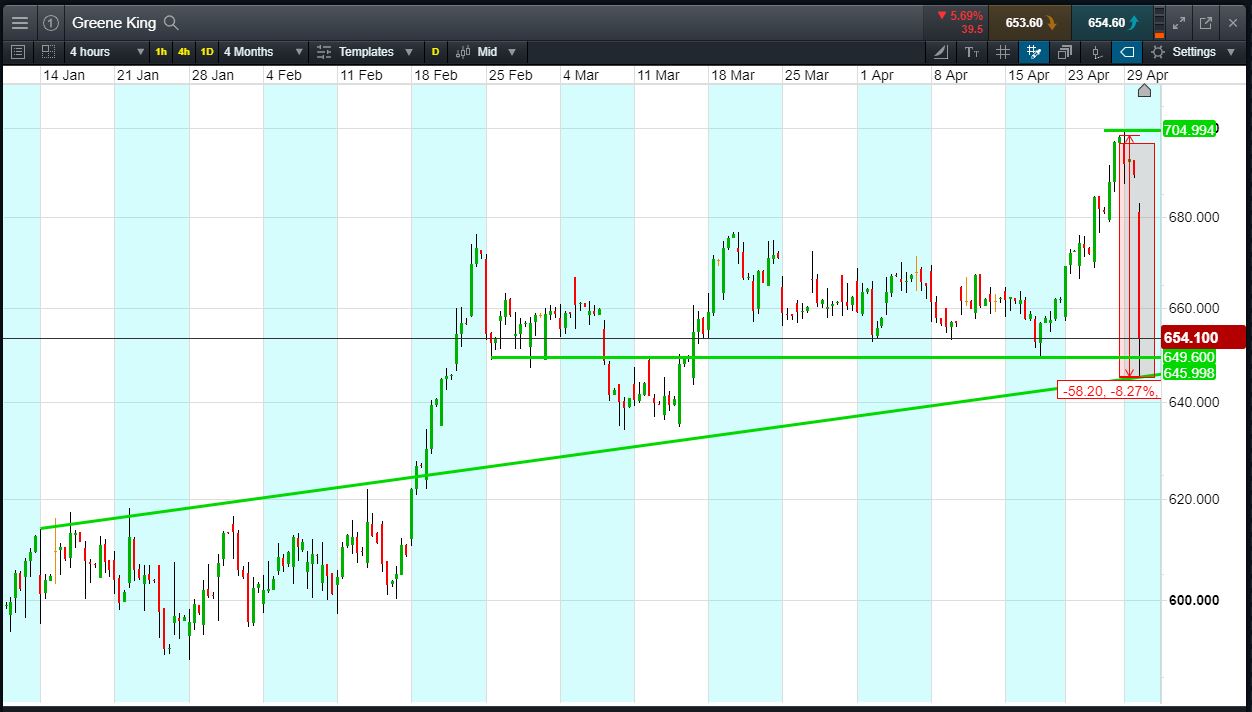Select the trend line drawing tool

point(941,52)
